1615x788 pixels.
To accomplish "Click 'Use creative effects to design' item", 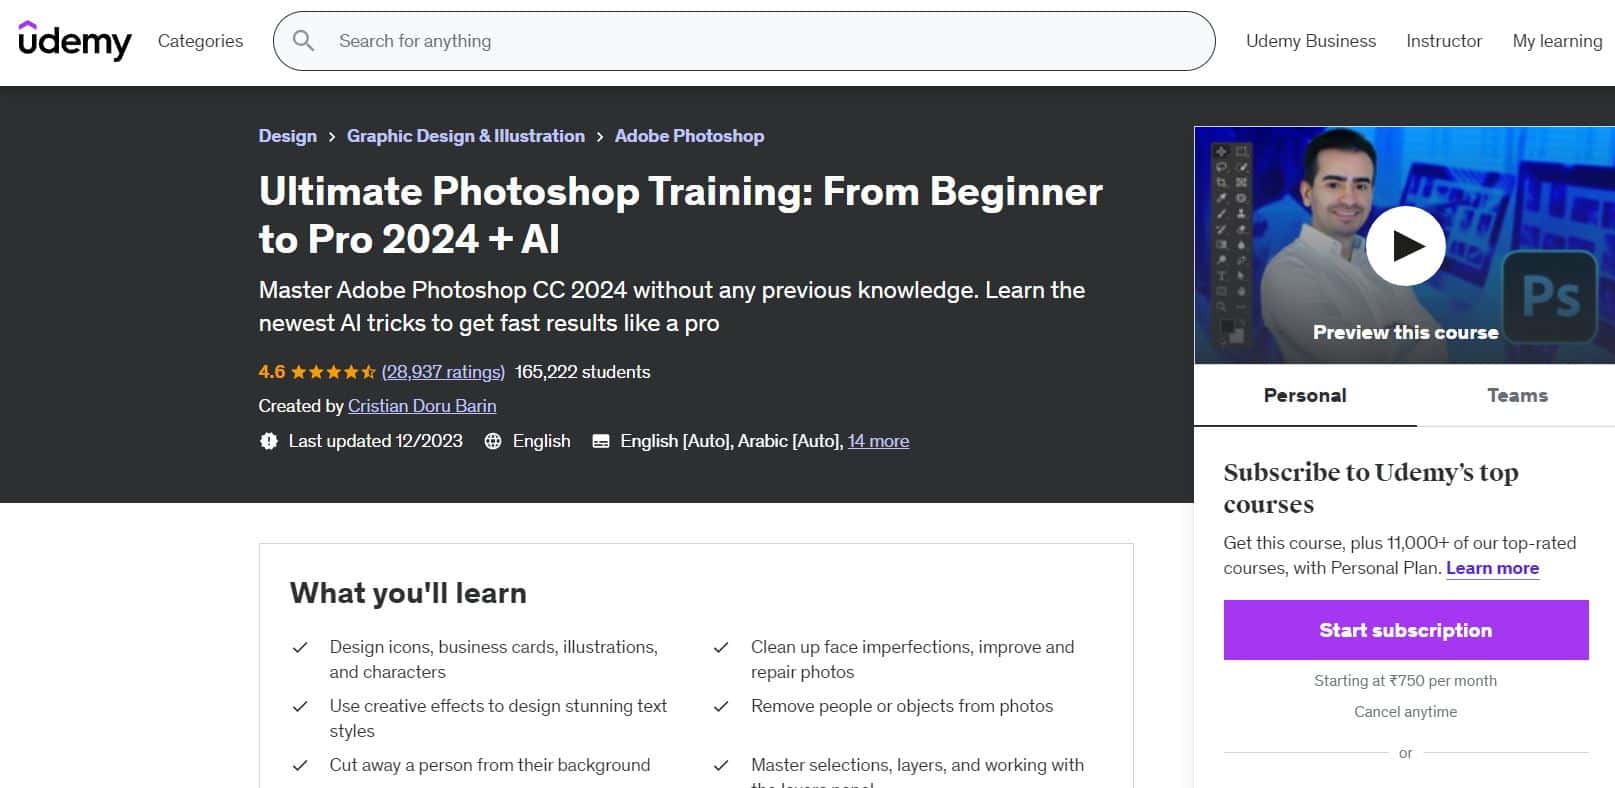I will coord(498,718).
